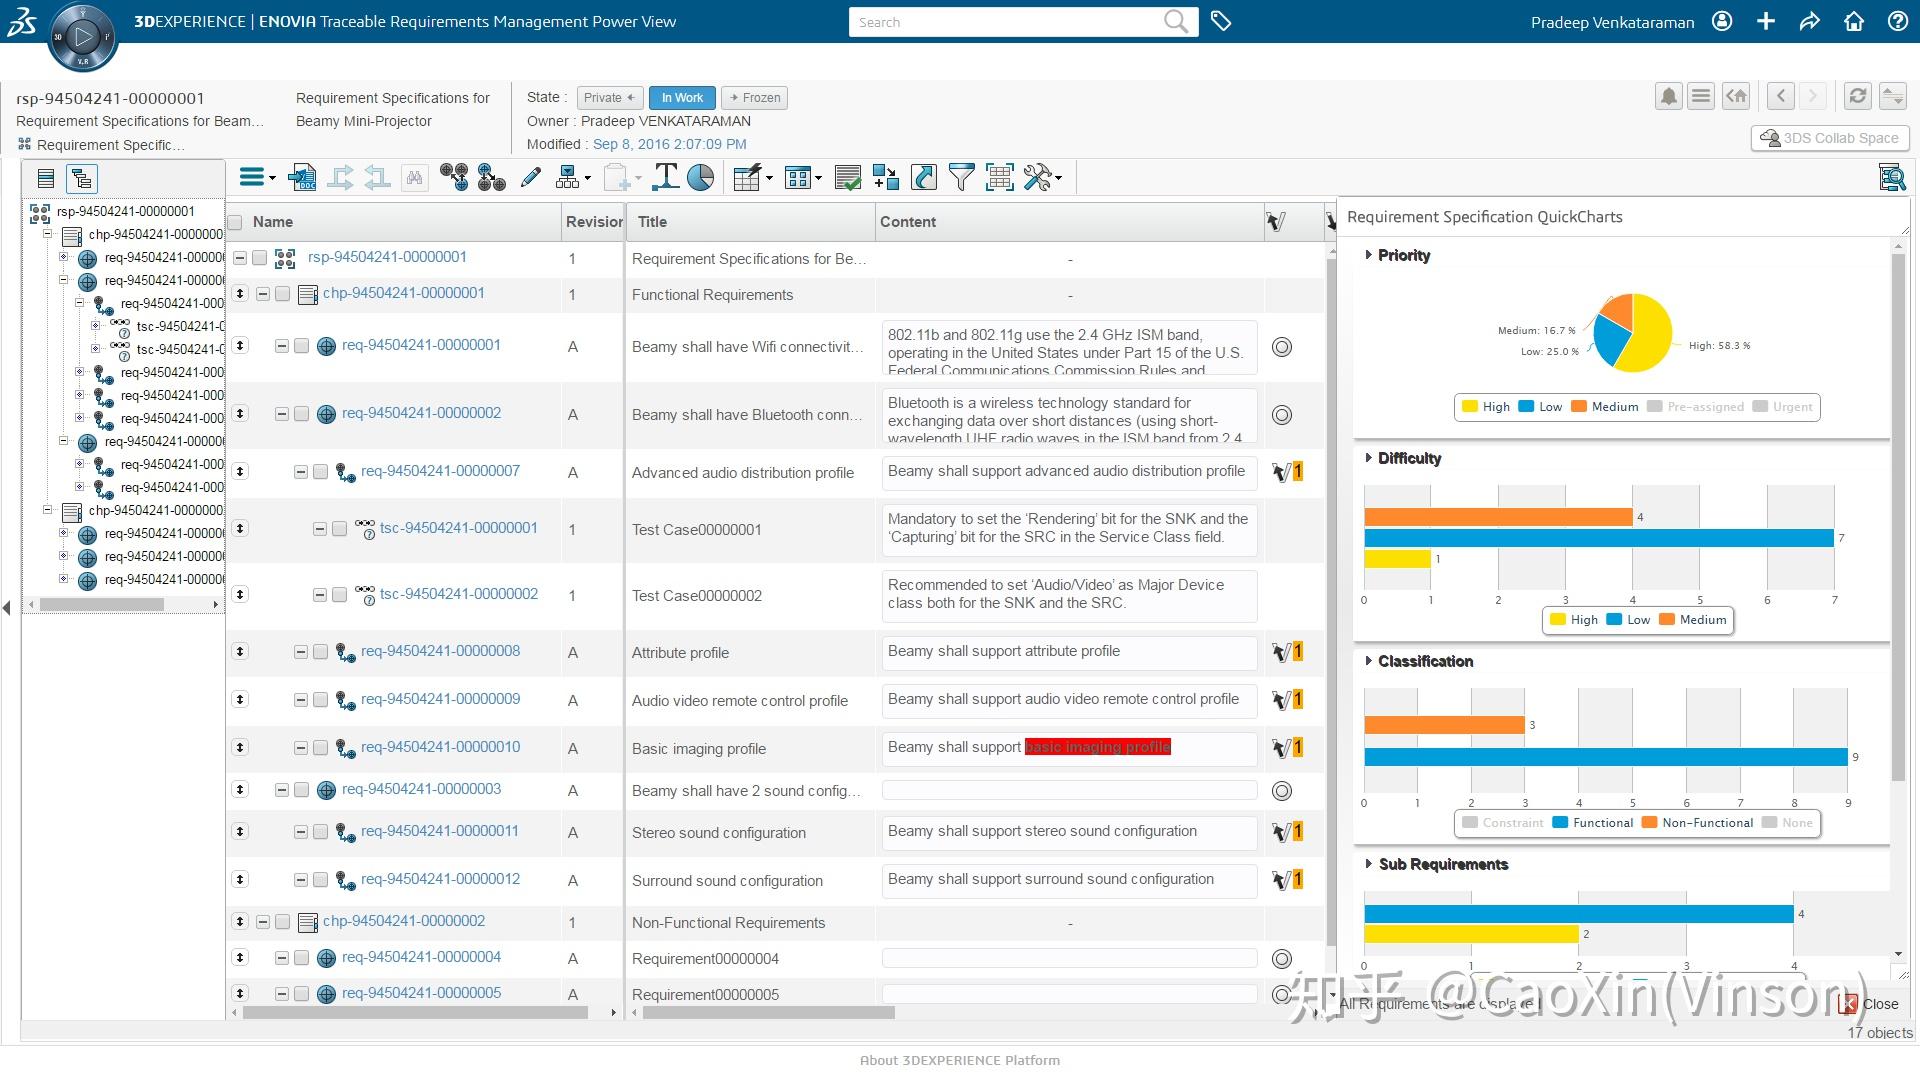This screenshot has height=1080, width=1920.
Task: Toggle the select-all checkbox in Name header
Action: [x=236, y=222]
